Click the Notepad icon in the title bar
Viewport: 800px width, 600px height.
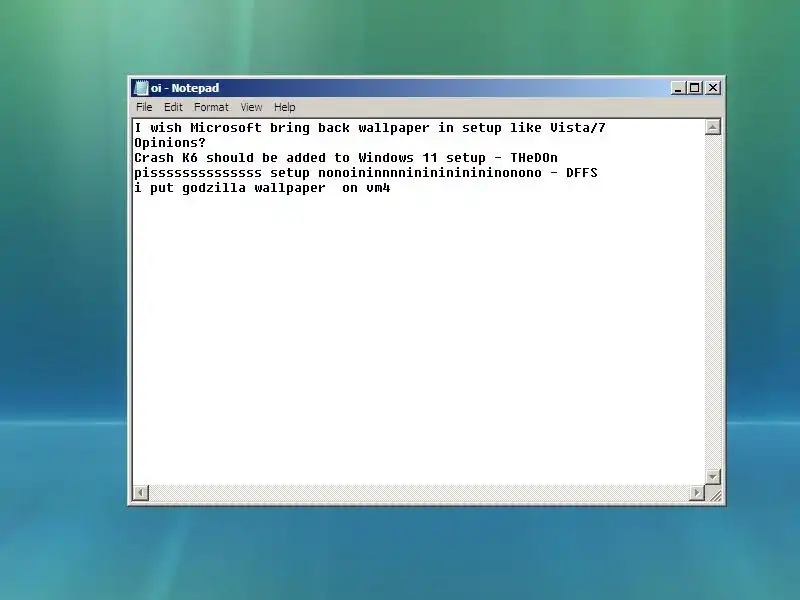point(141,88)
